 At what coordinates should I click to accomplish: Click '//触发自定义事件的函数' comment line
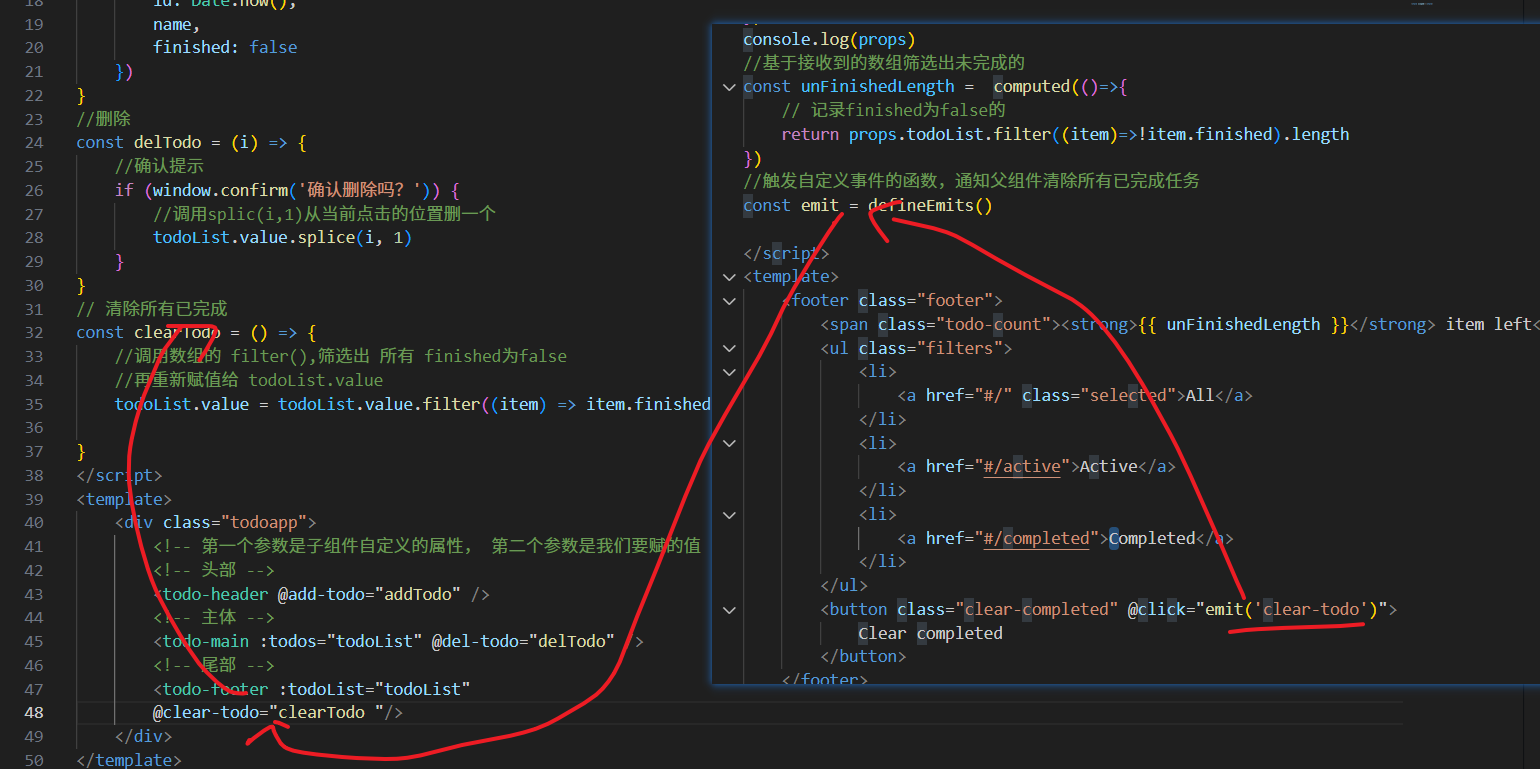tap(971, 182)
